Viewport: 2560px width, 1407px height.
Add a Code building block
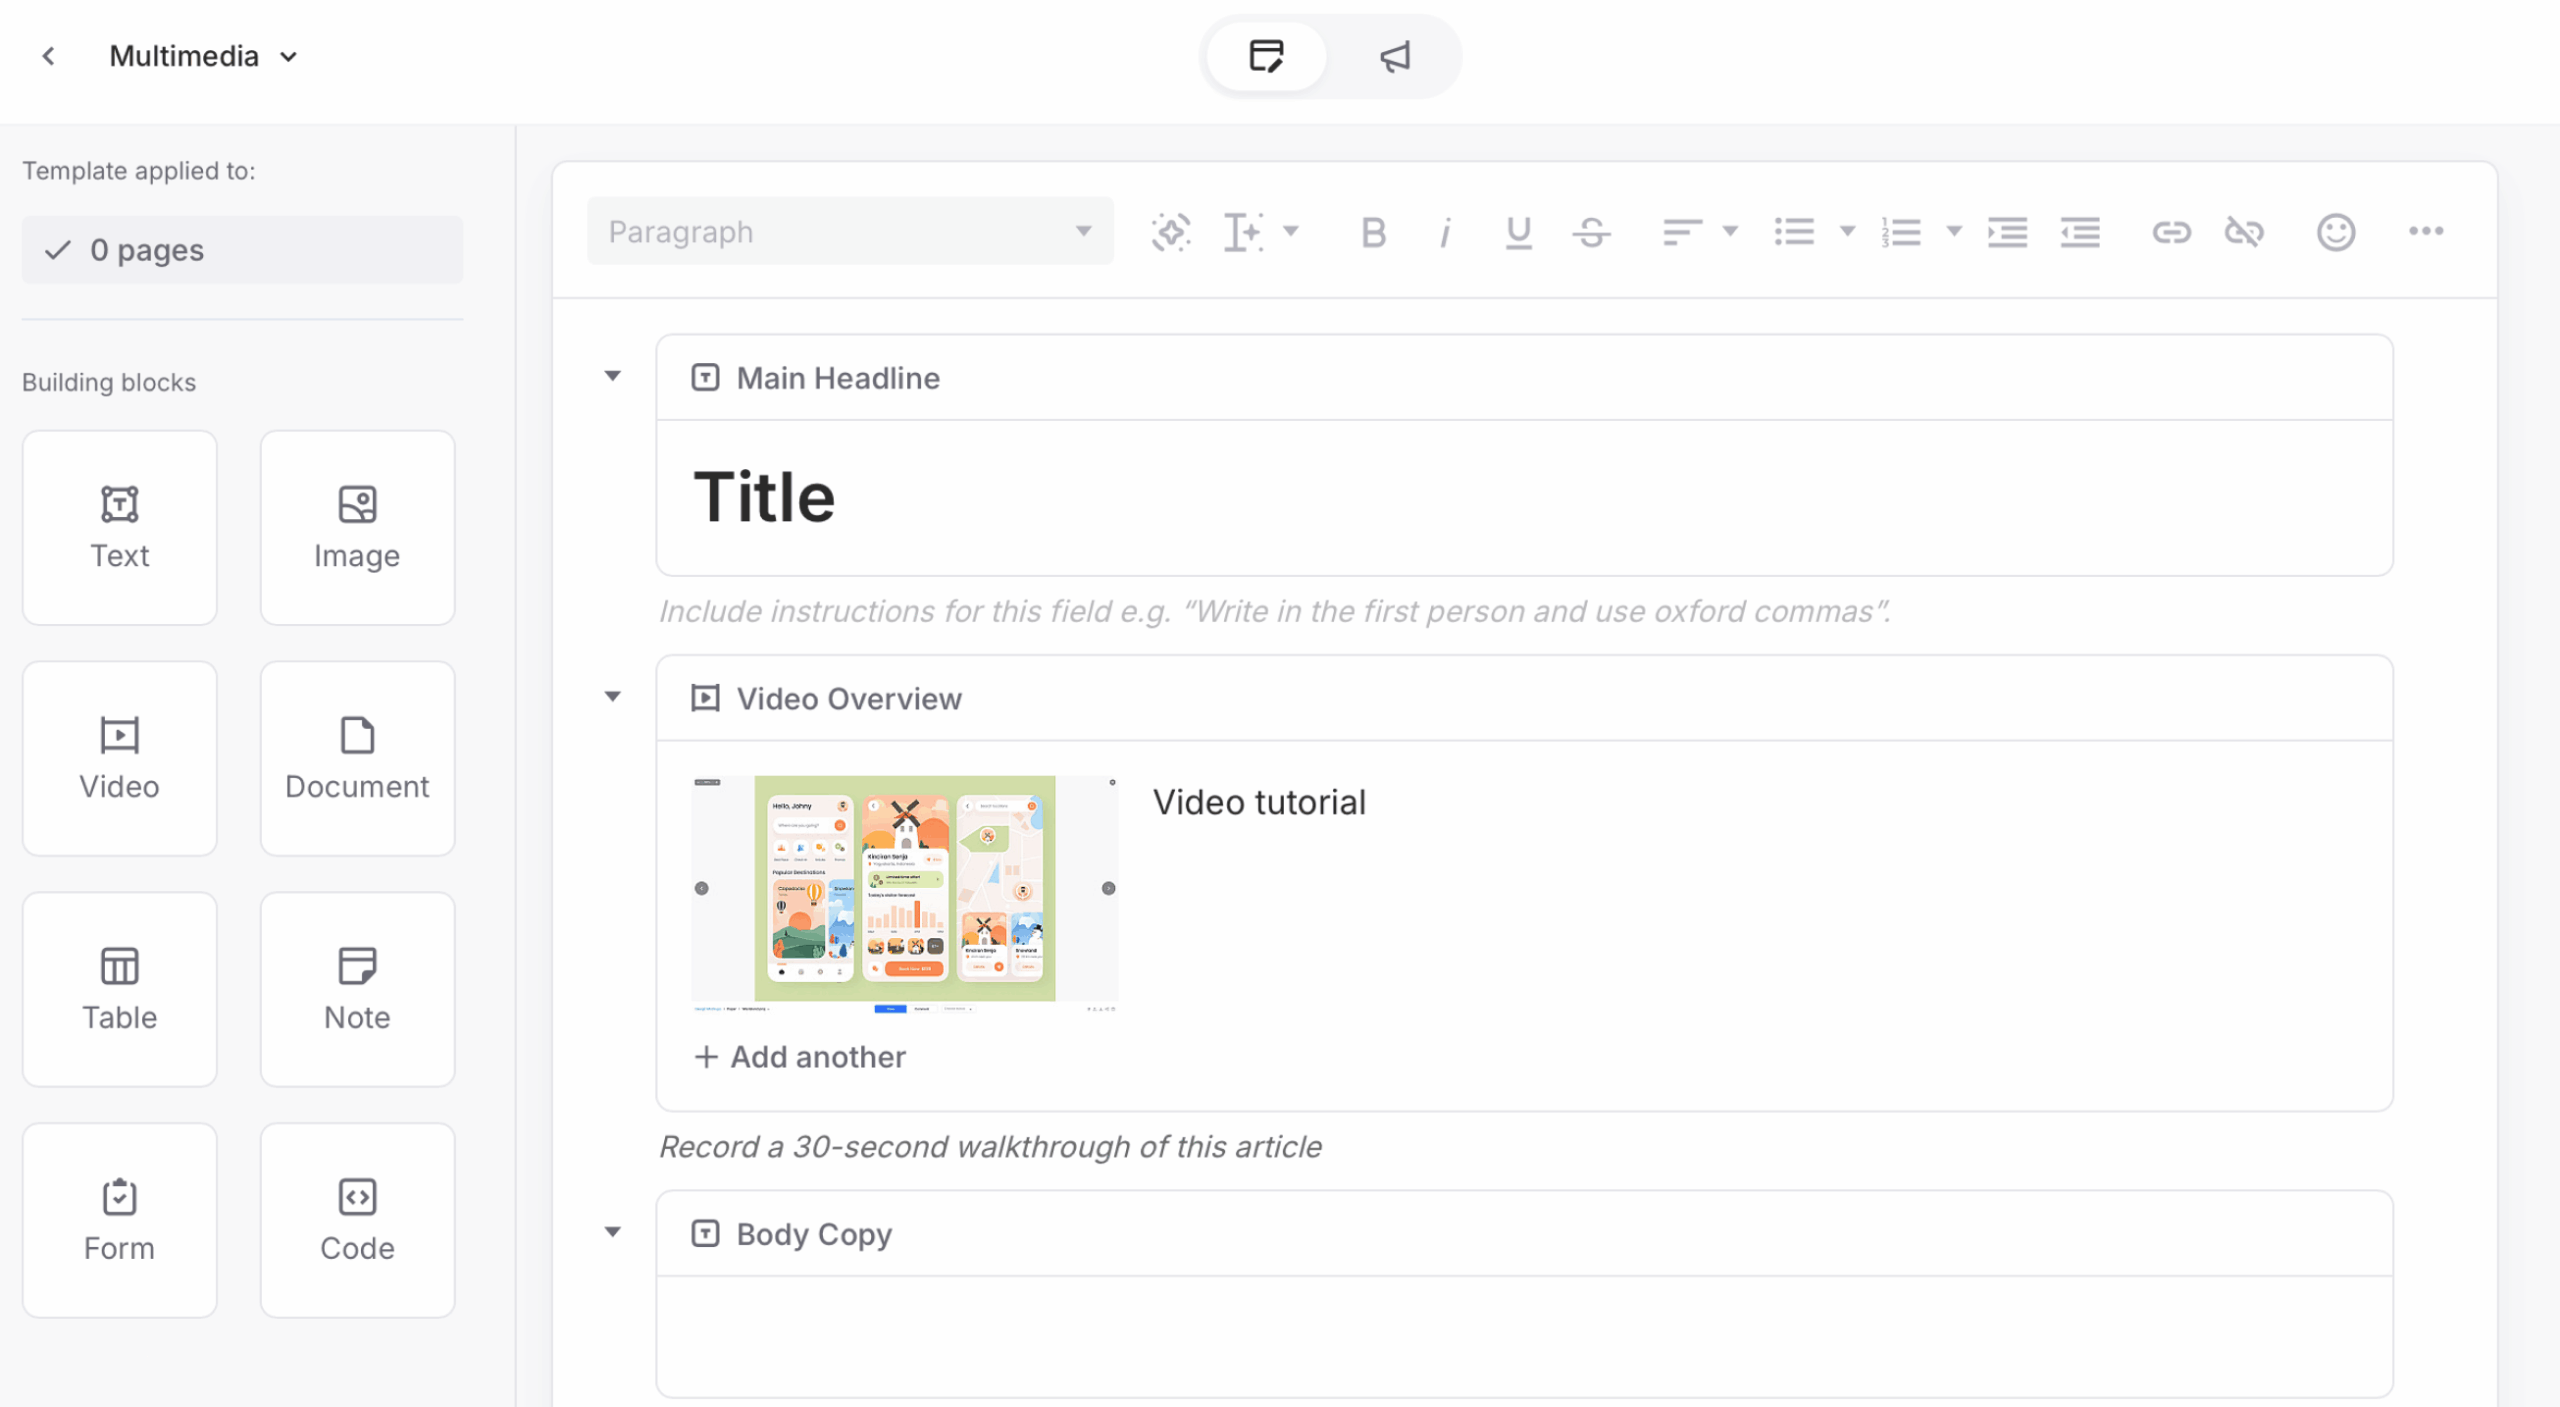point(357,1221)
